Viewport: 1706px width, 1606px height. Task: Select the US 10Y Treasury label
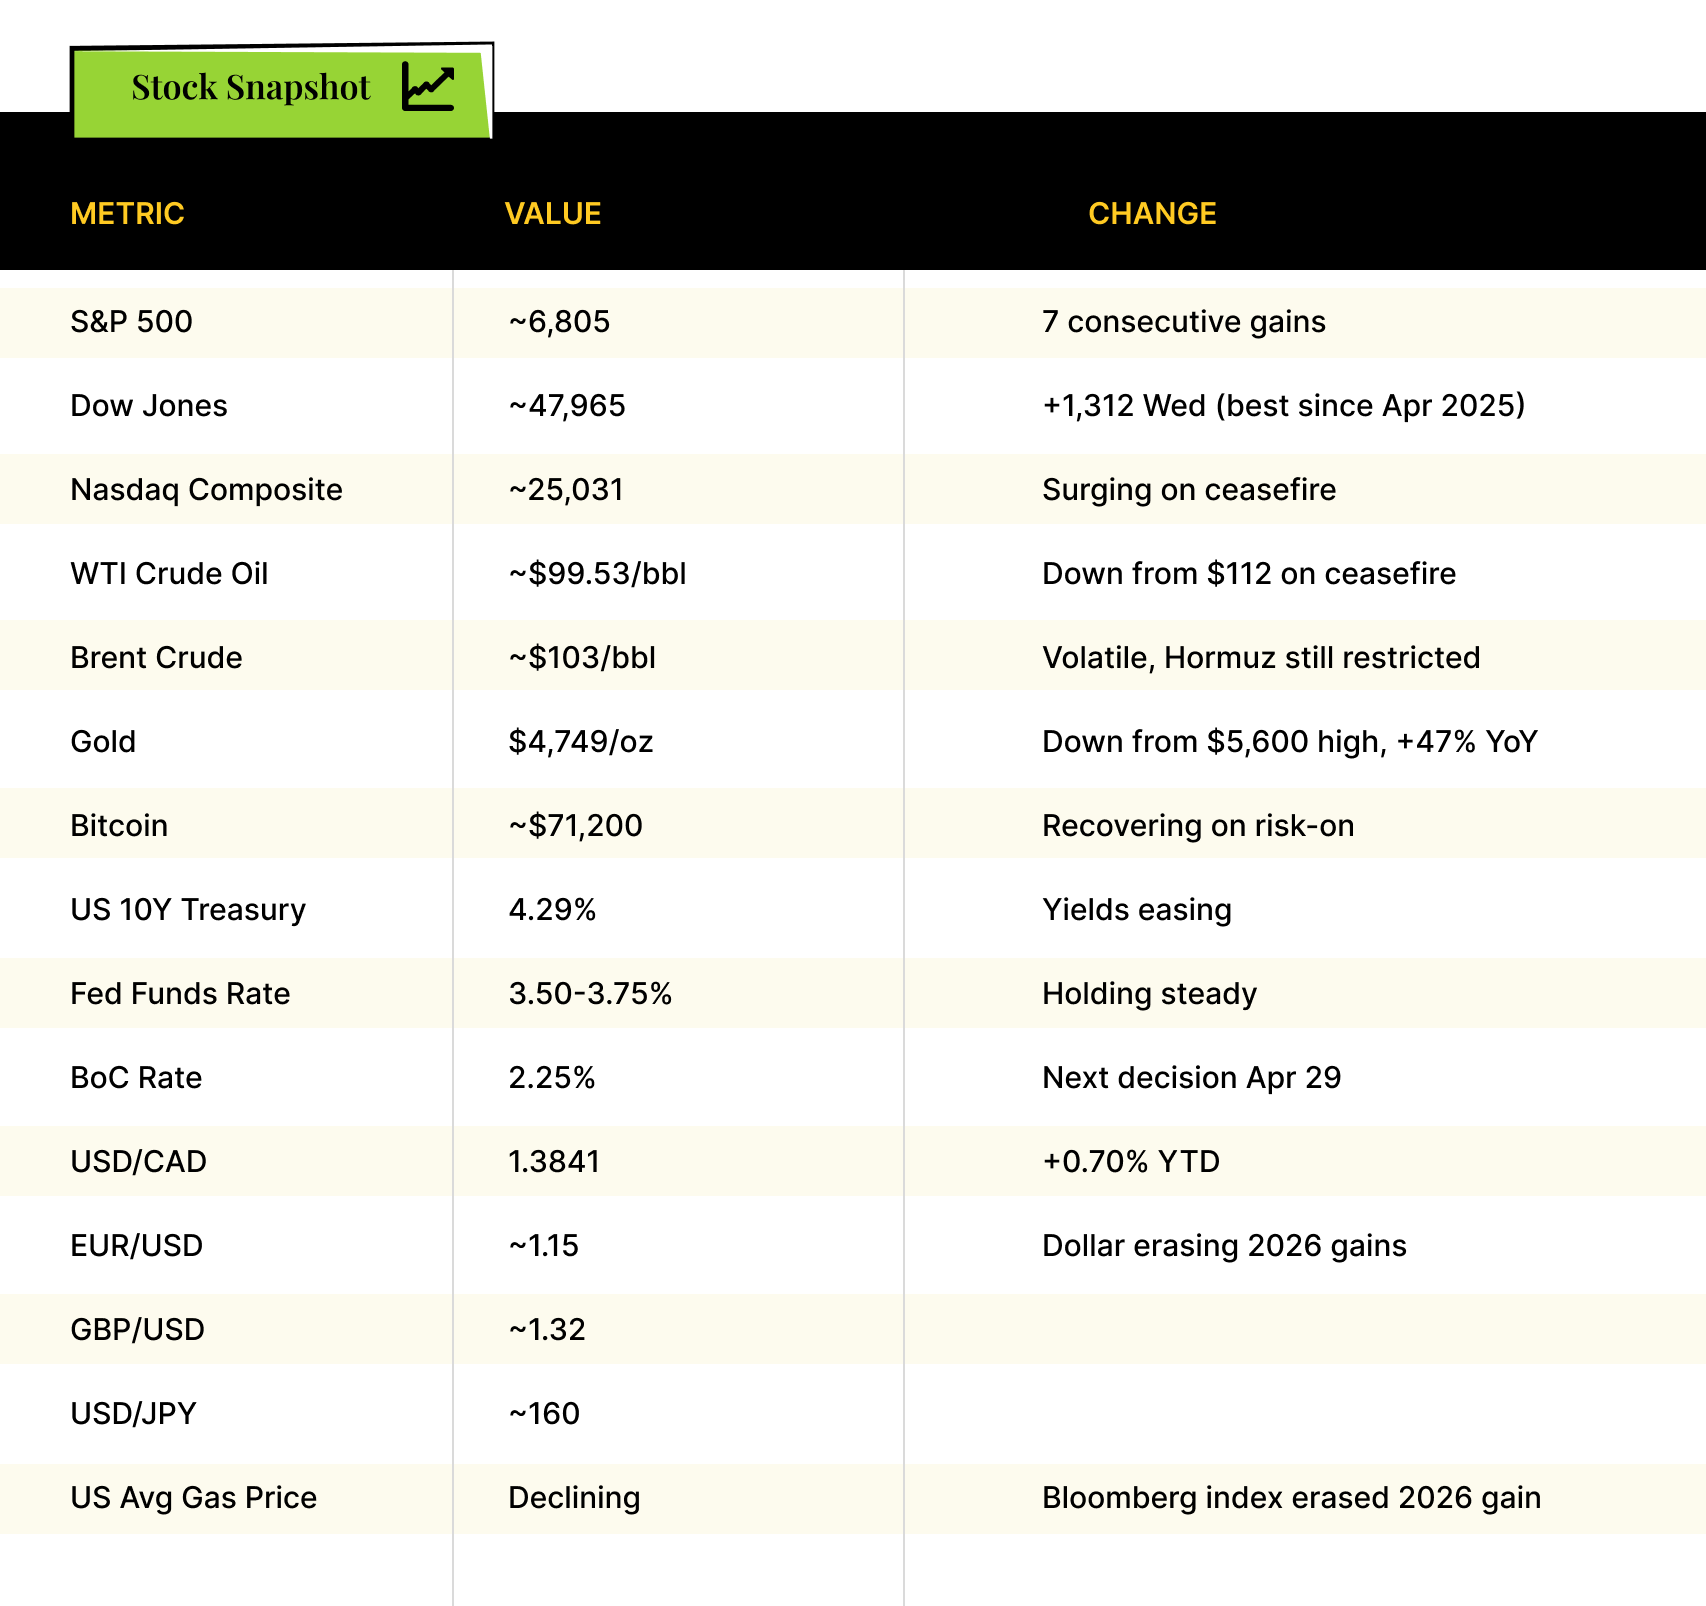pos(188,910)
